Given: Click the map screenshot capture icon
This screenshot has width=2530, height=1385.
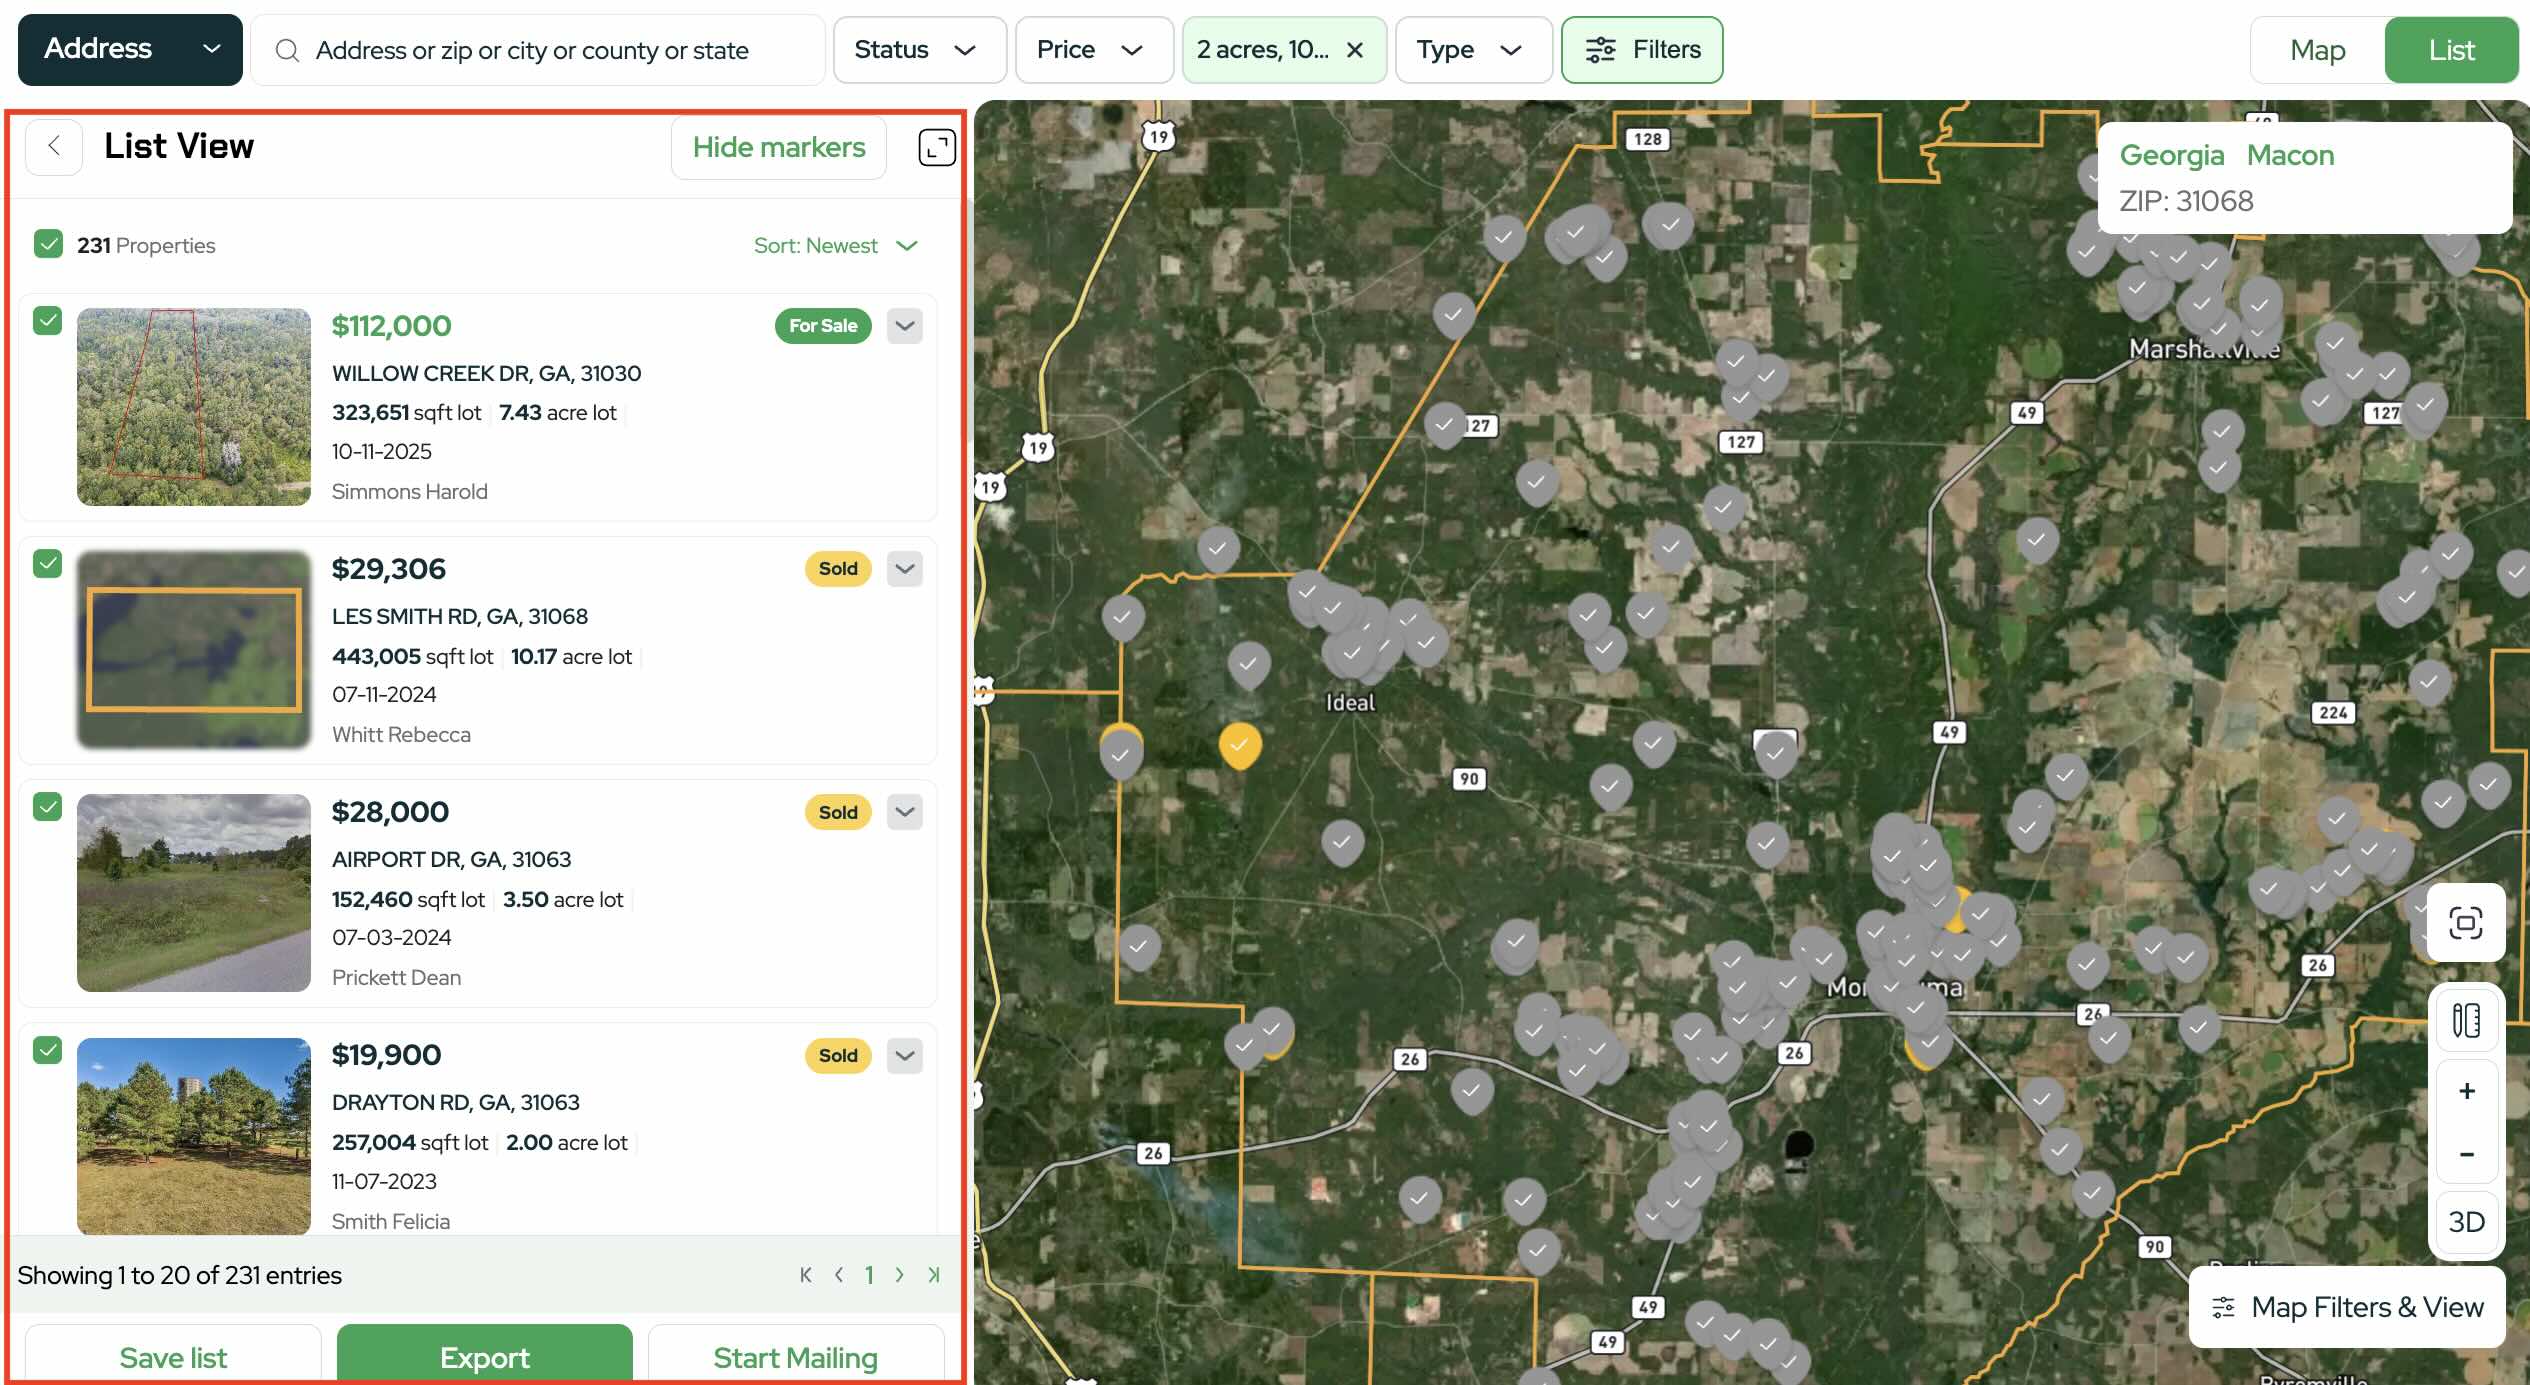Looking at the screenshot, I should pyautogui.click(x=2466, y=922).
